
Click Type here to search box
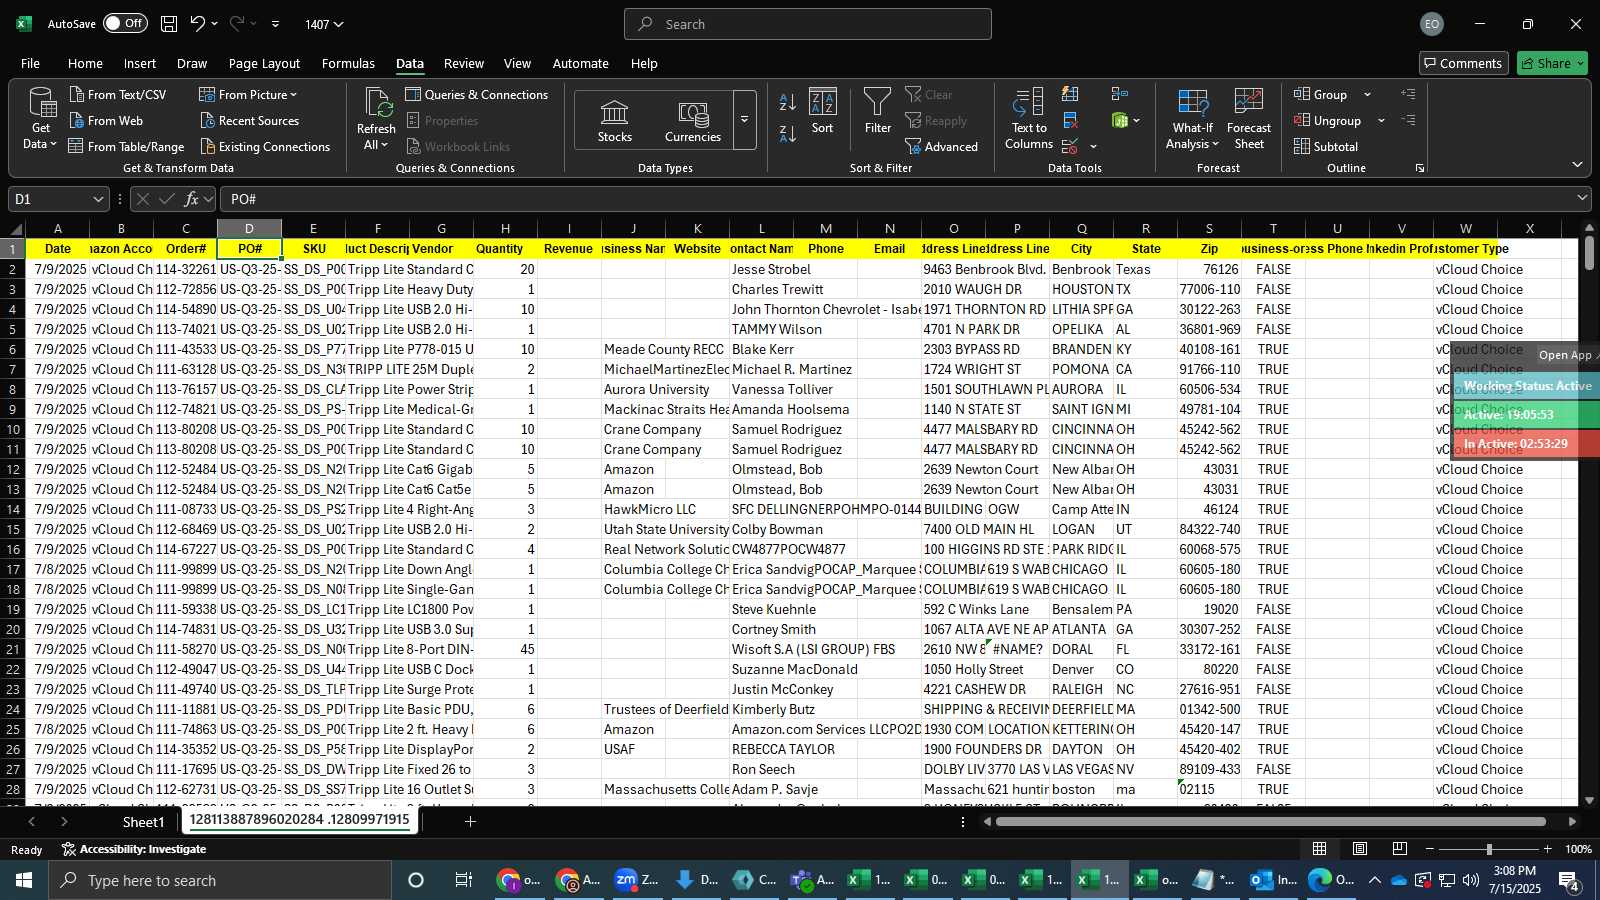click(220, 880)
